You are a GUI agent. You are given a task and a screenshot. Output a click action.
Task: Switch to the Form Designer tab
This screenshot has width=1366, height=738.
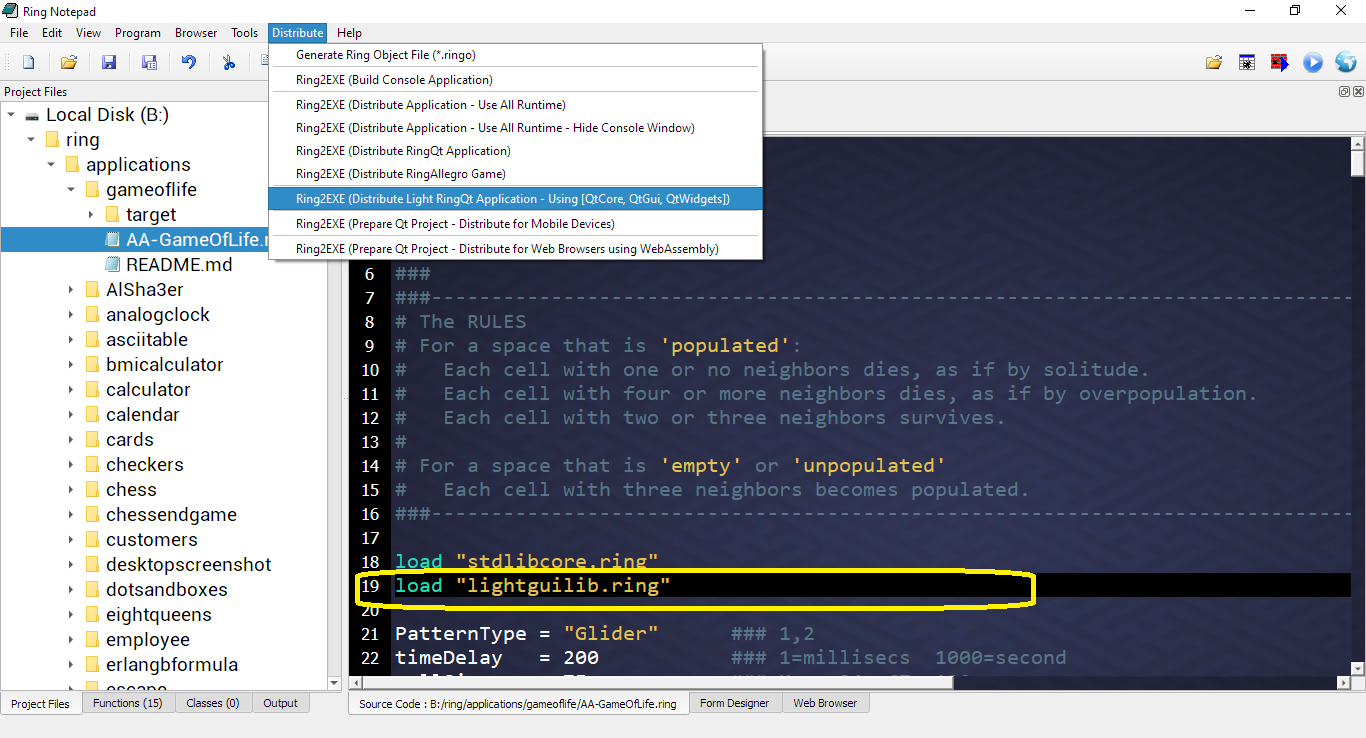click(x=734, y=703)
